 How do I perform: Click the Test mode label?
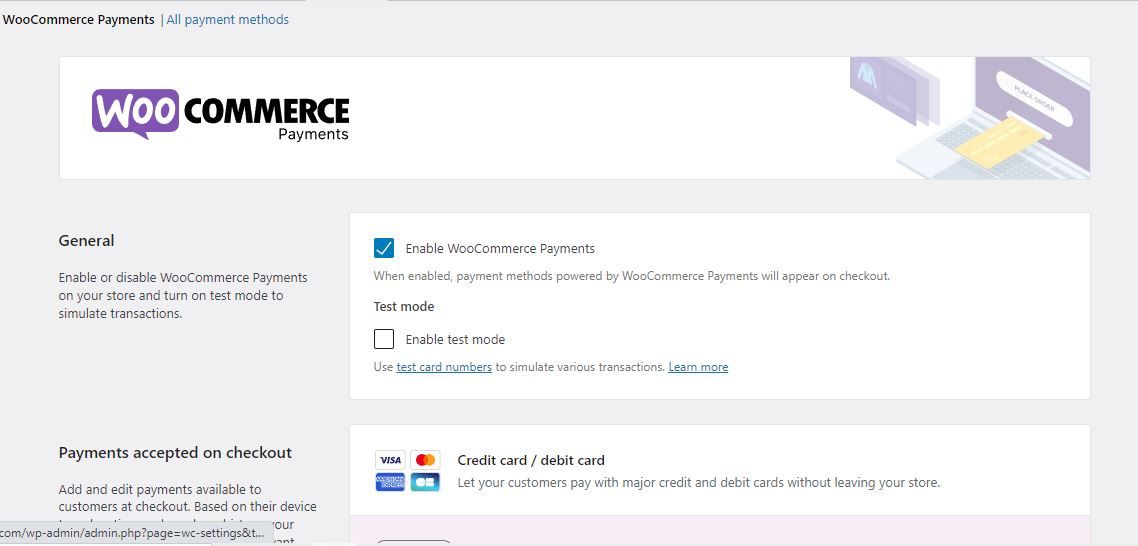coord(404,306)
